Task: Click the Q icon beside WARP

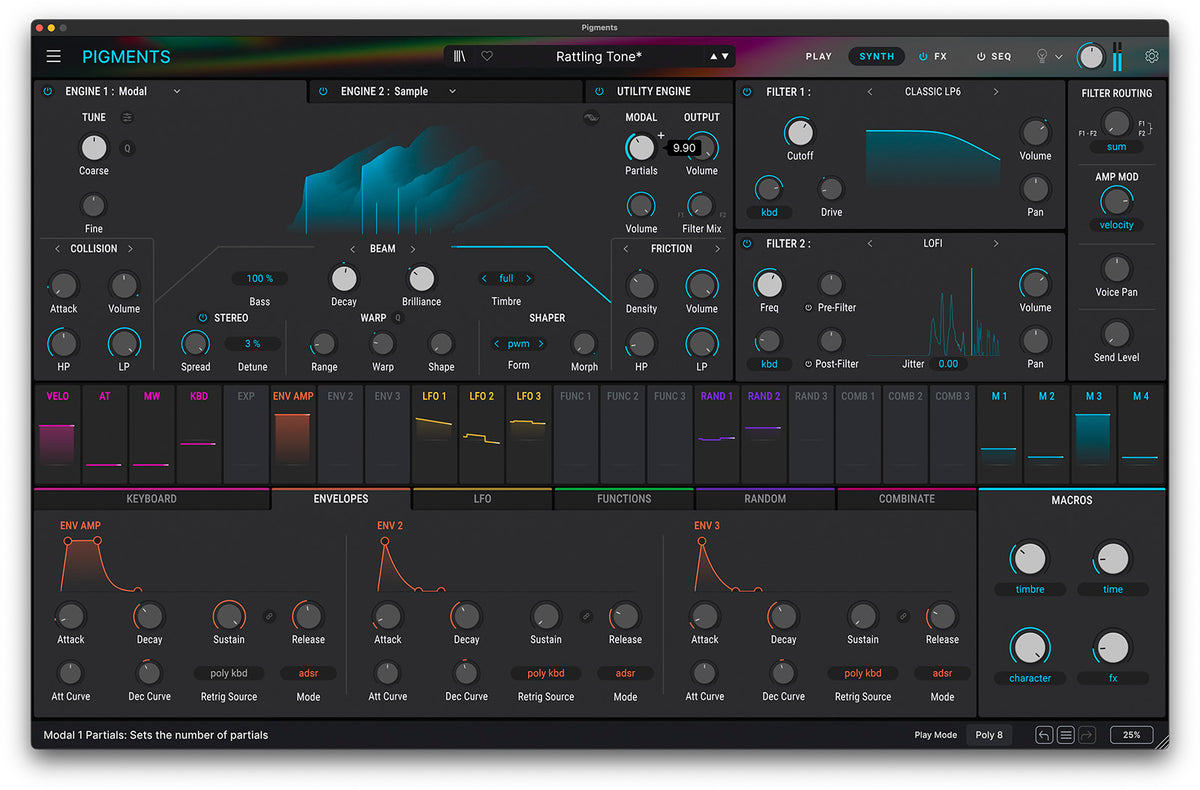Action: [398, 318]
